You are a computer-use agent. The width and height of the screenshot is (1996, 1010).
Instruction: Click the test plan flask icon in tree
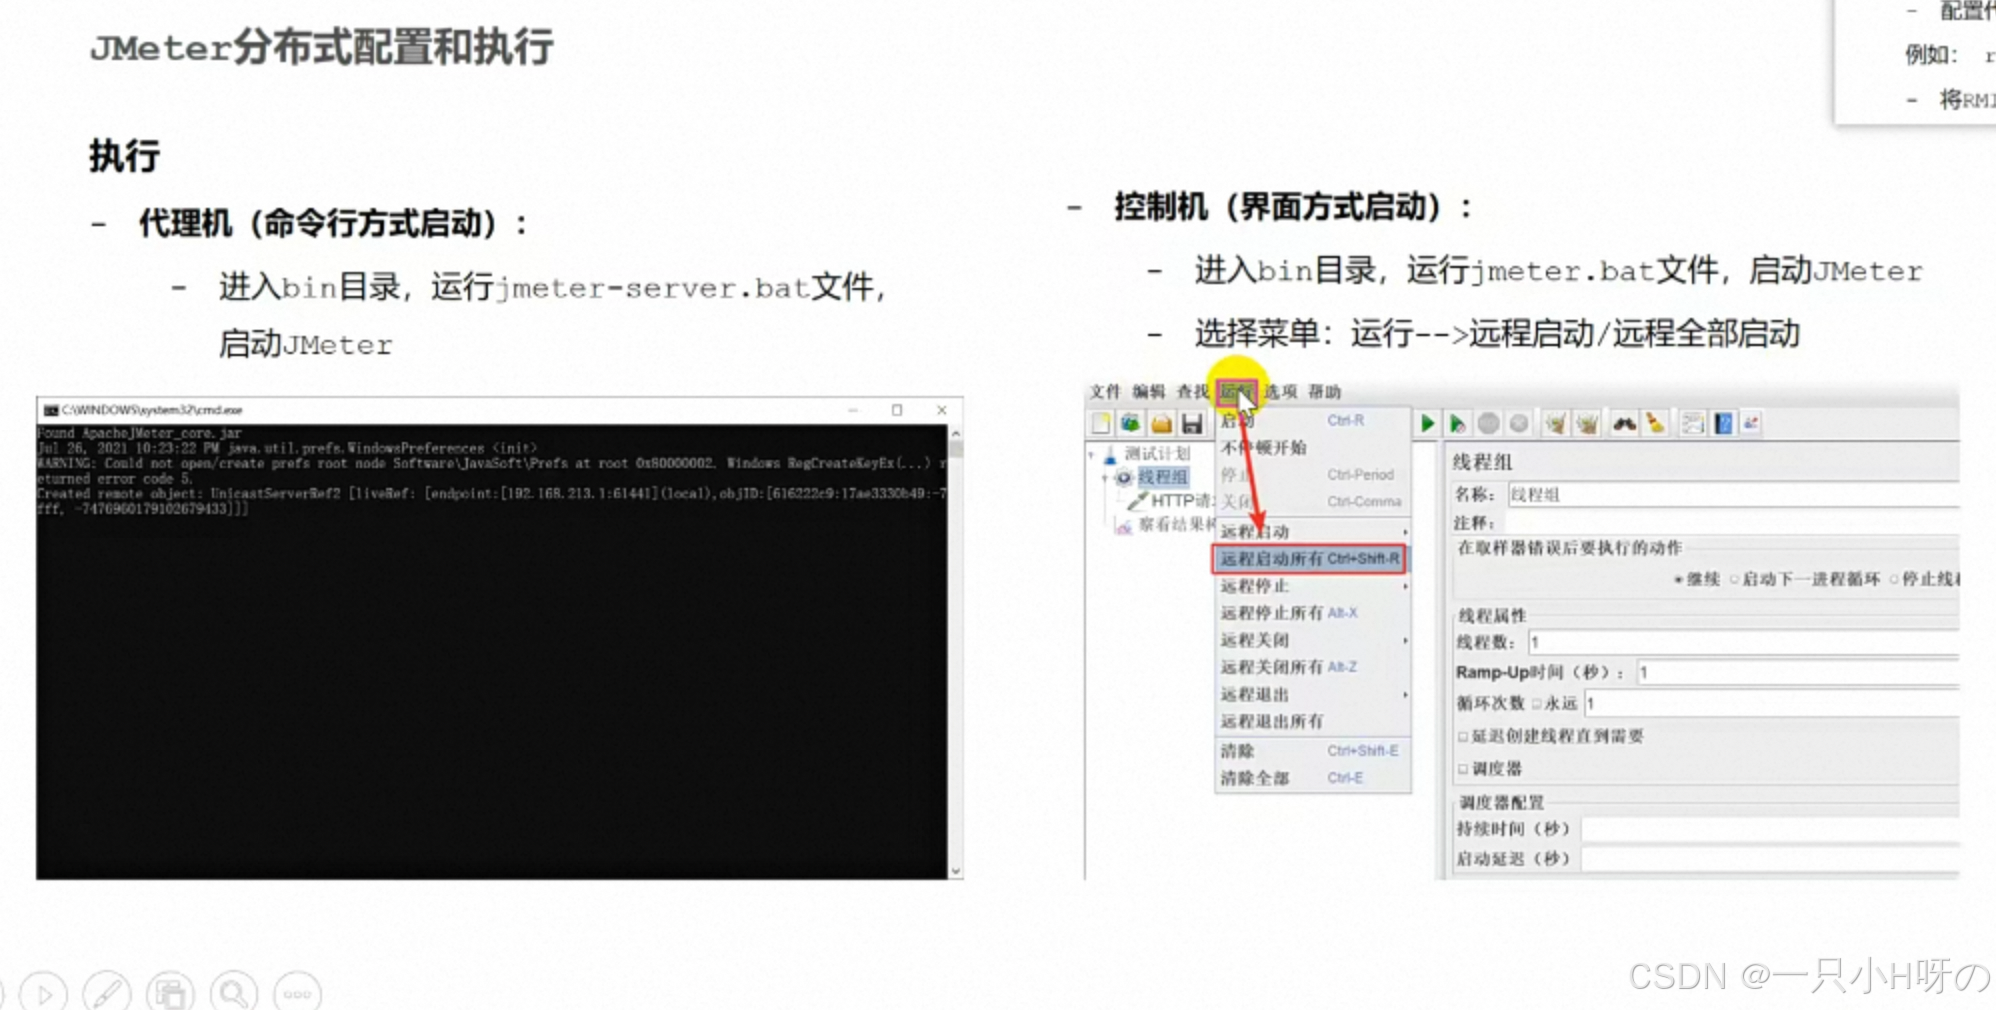1111,454
